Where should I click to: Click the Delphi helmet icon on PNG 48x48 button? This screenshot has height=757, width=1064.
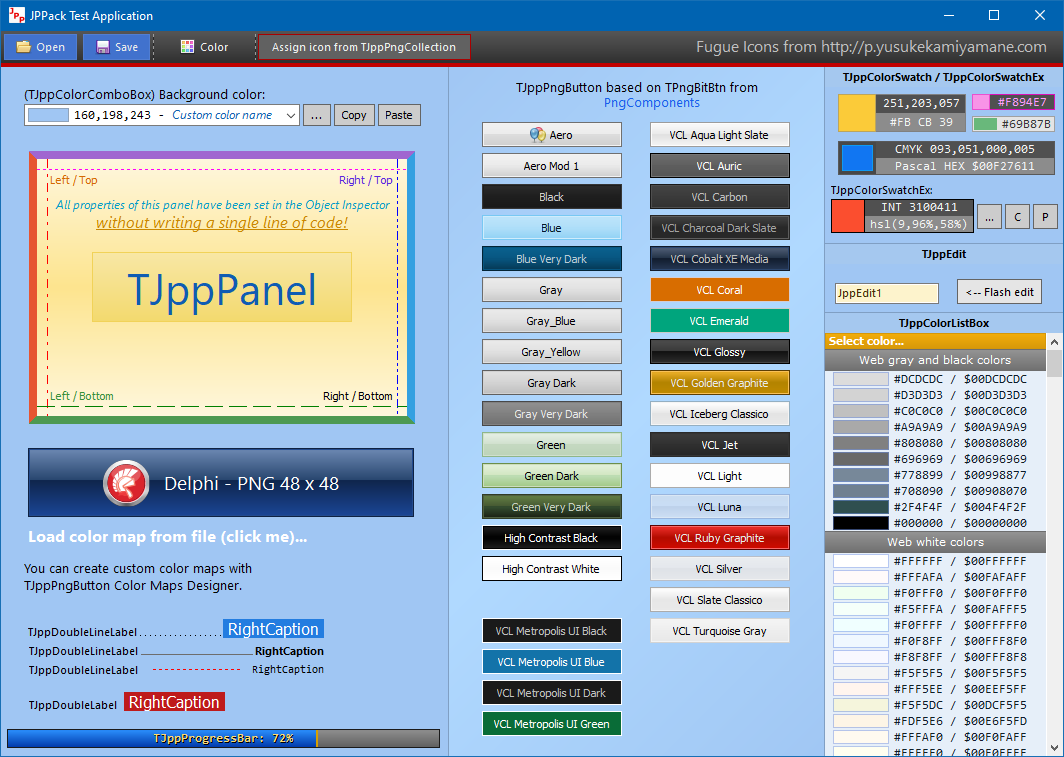click(x=122, y=482)
